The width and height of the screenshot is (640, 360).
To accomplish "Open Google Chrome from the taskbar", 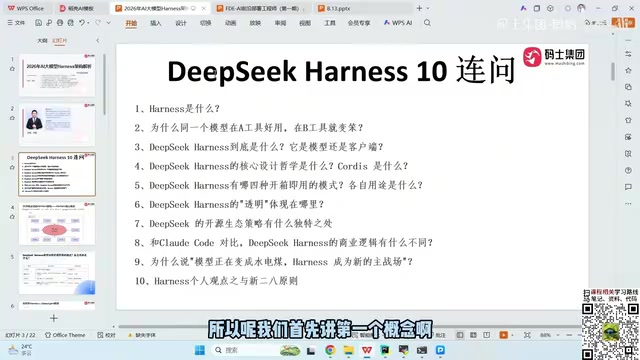I will pyautogui.click(x=330, y=350).
